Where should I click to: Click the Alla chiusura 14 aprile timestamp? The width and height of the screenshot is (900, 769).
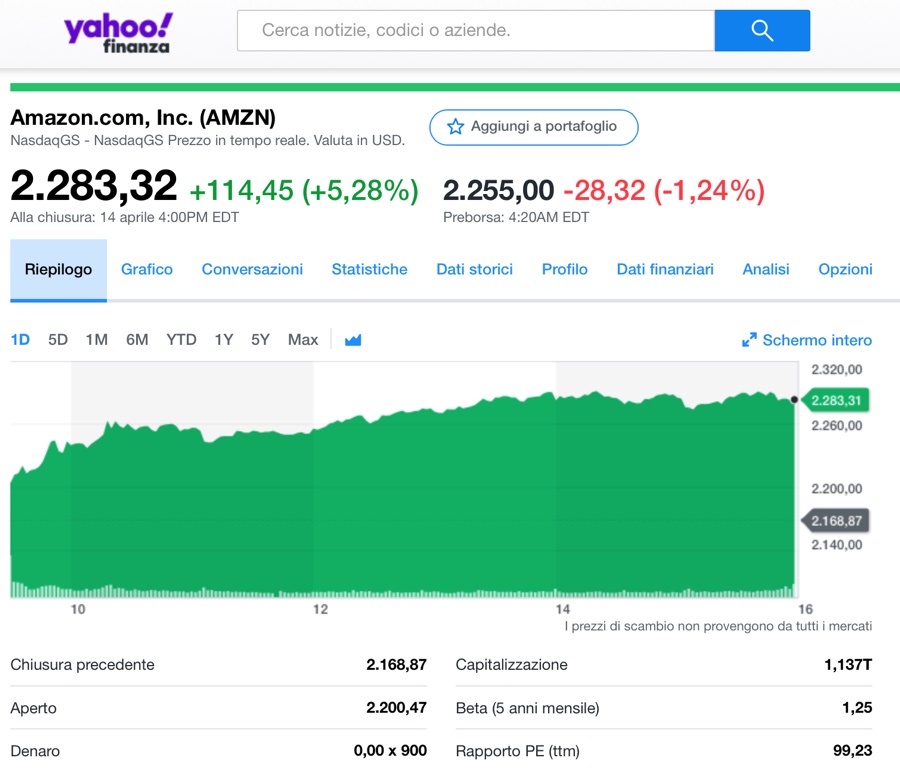(x=125, y=218)
